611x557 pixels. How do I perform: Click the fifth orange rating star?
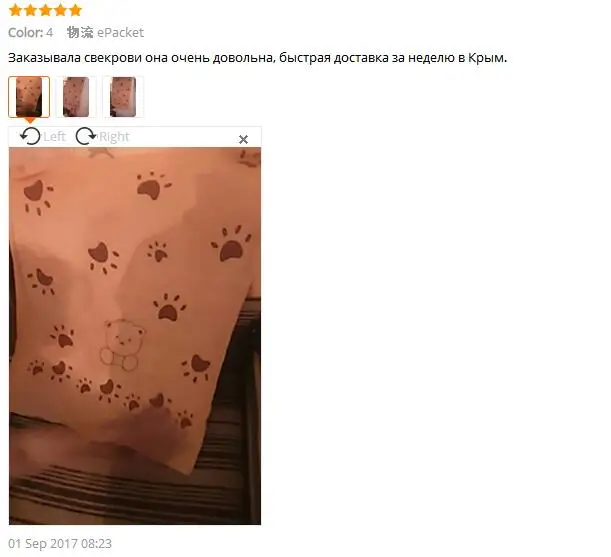coord(75,10)
